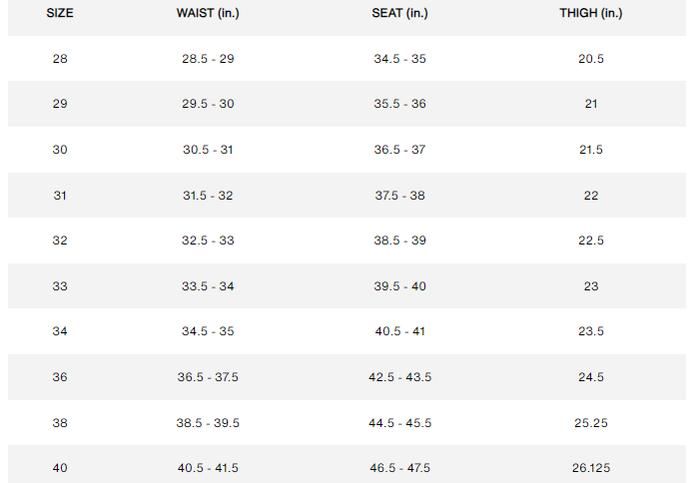Click the size 40 row label

(x=60, y=468)
